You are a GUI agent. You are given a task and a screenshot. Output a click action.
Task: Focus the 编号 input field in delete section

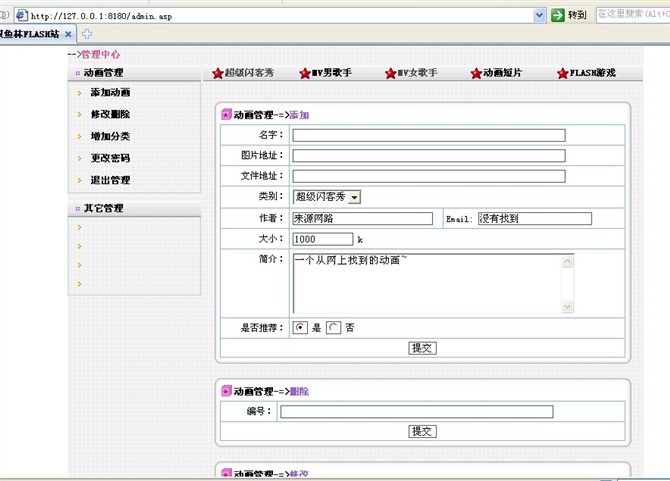pos(417,412)
